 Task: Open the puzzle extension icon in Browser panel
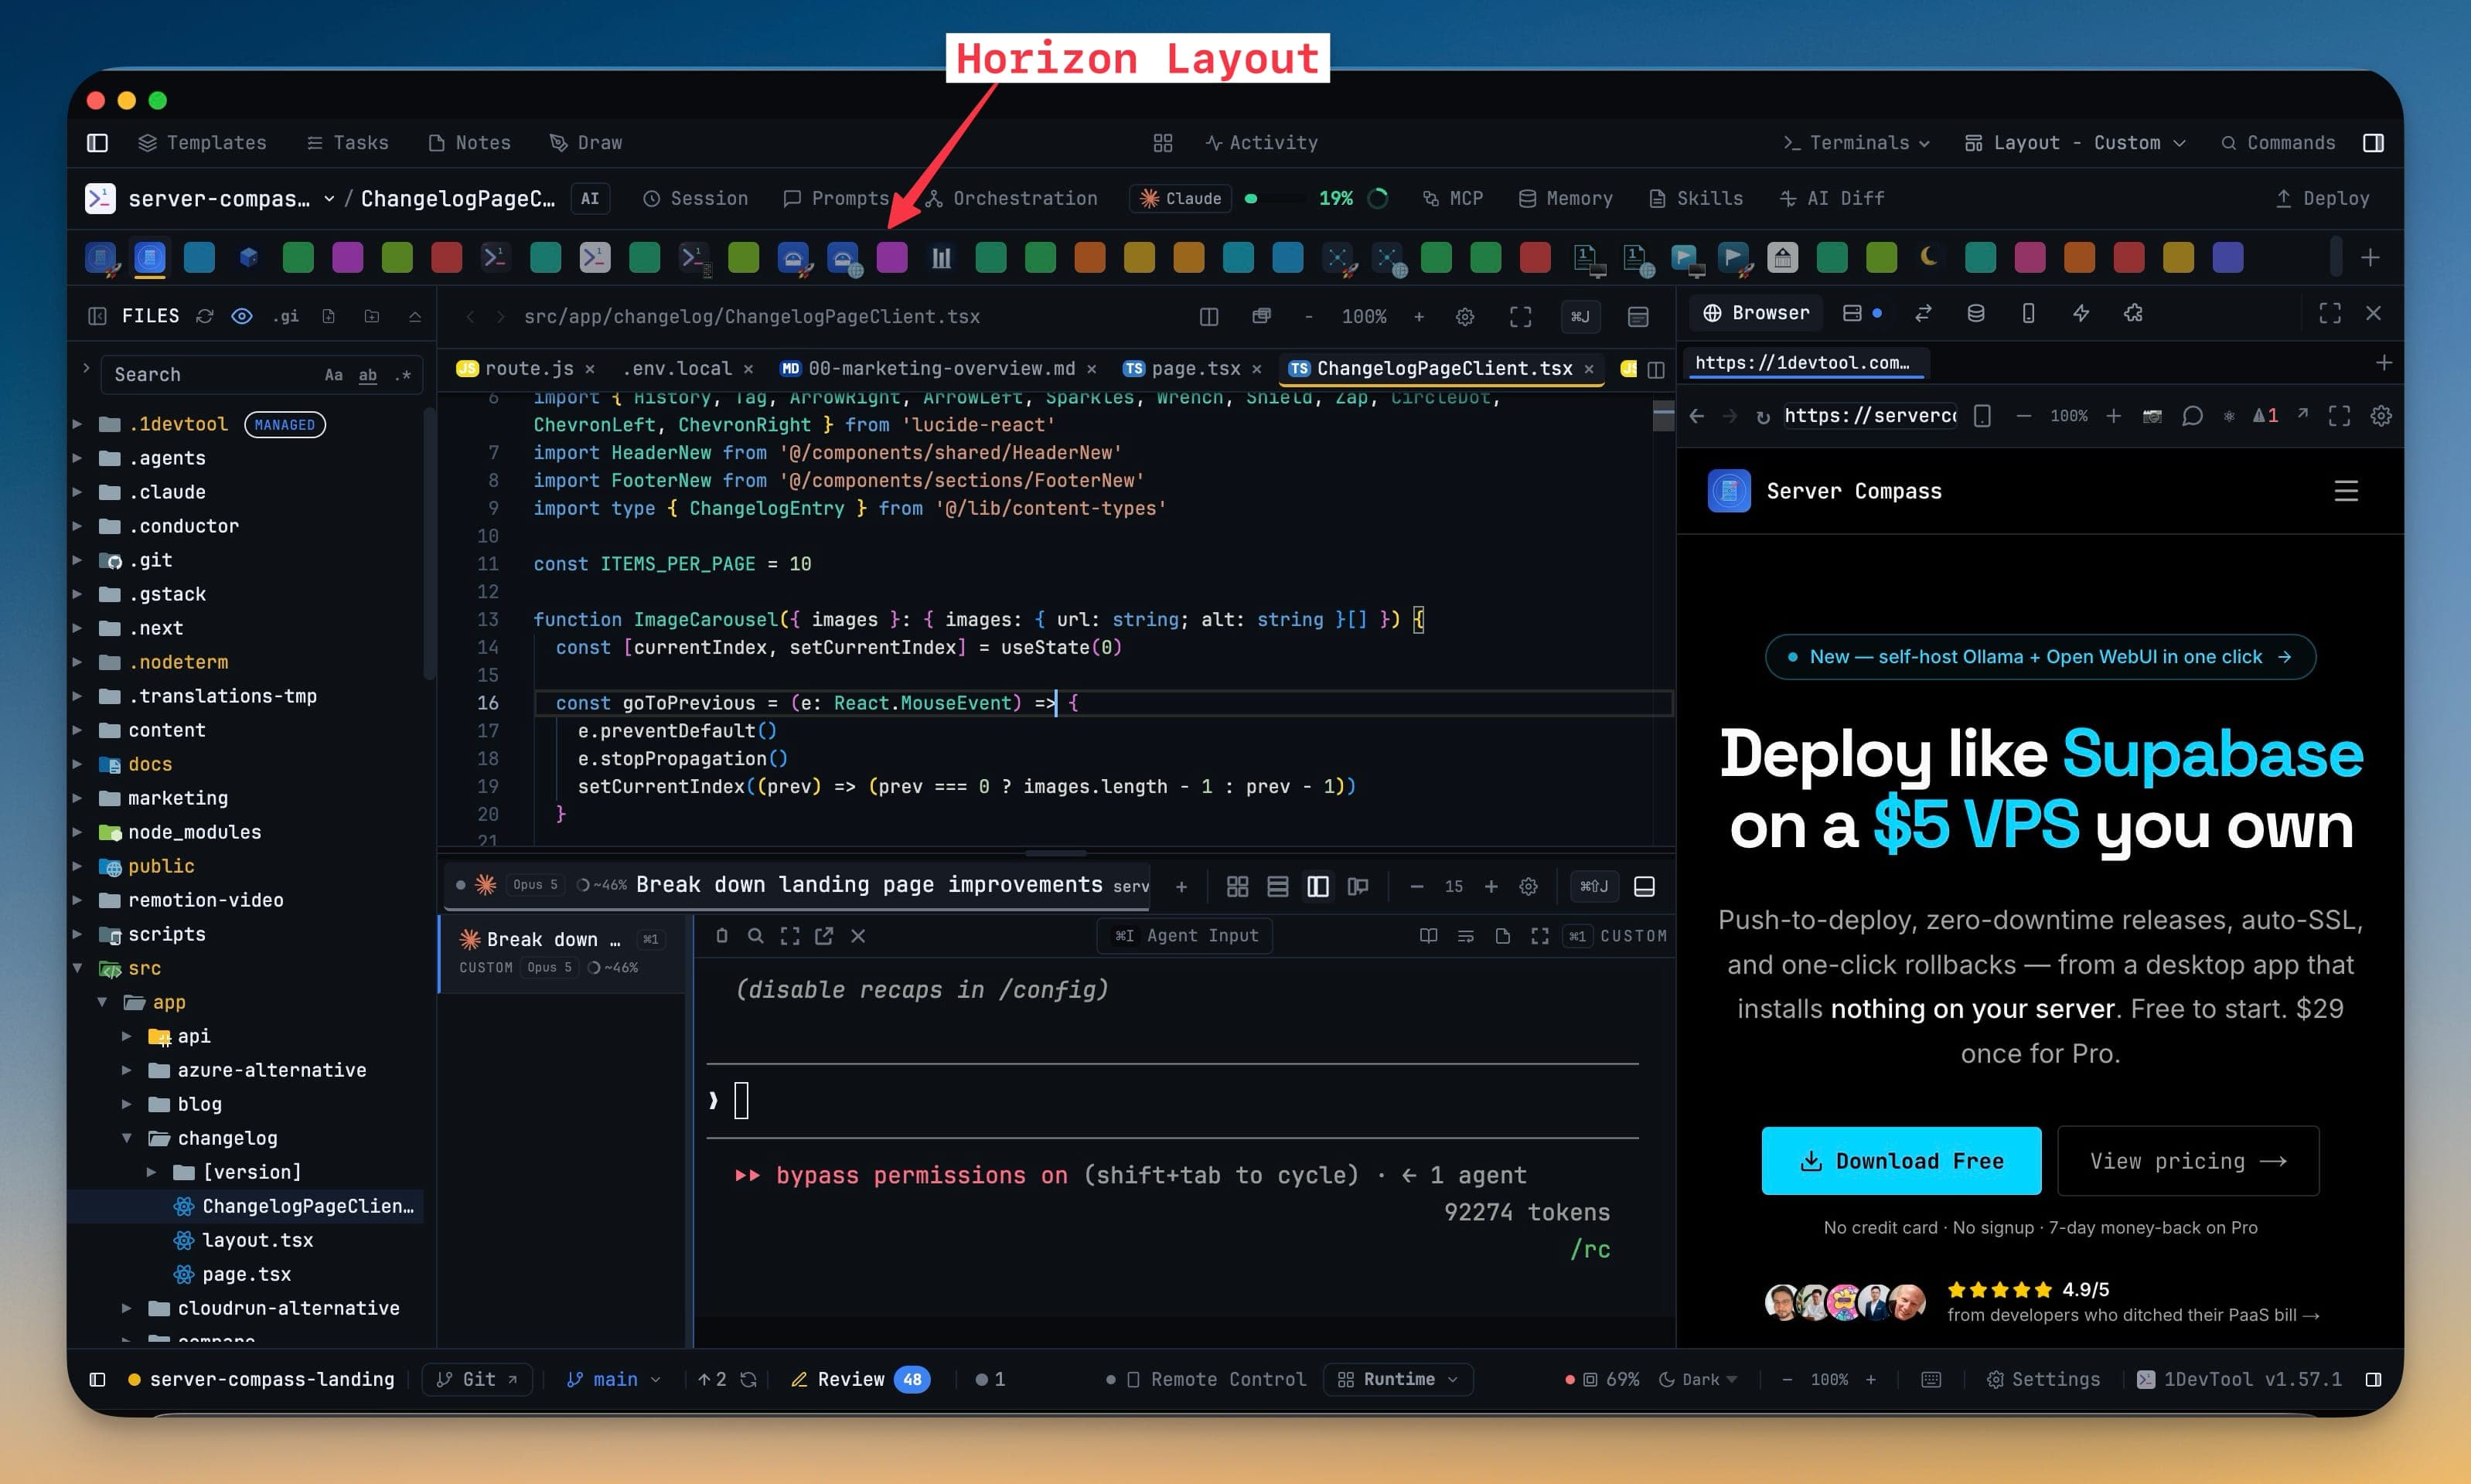[x=2133, y=313]
